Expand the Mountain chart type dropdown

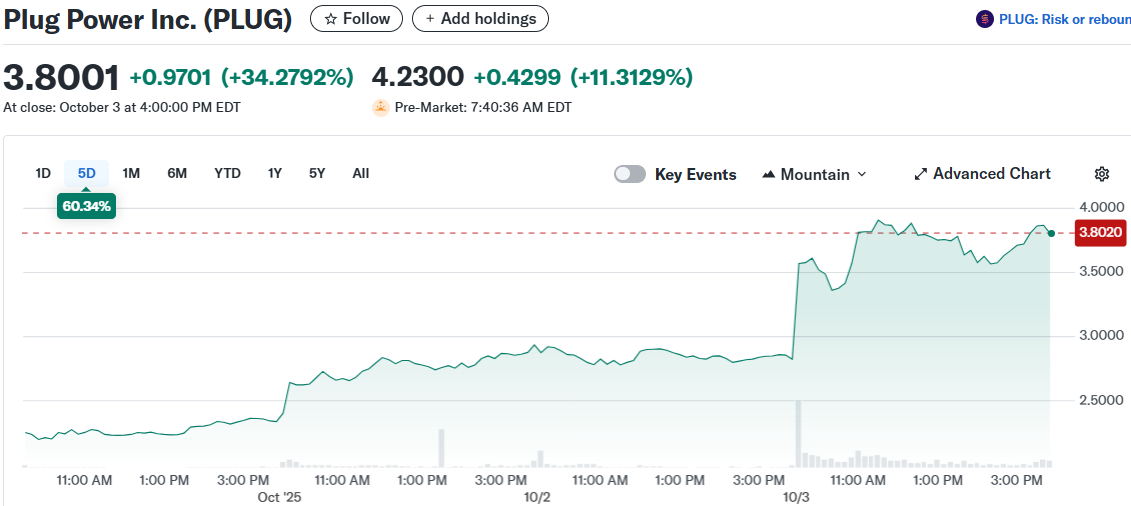(x=862, y=174)
